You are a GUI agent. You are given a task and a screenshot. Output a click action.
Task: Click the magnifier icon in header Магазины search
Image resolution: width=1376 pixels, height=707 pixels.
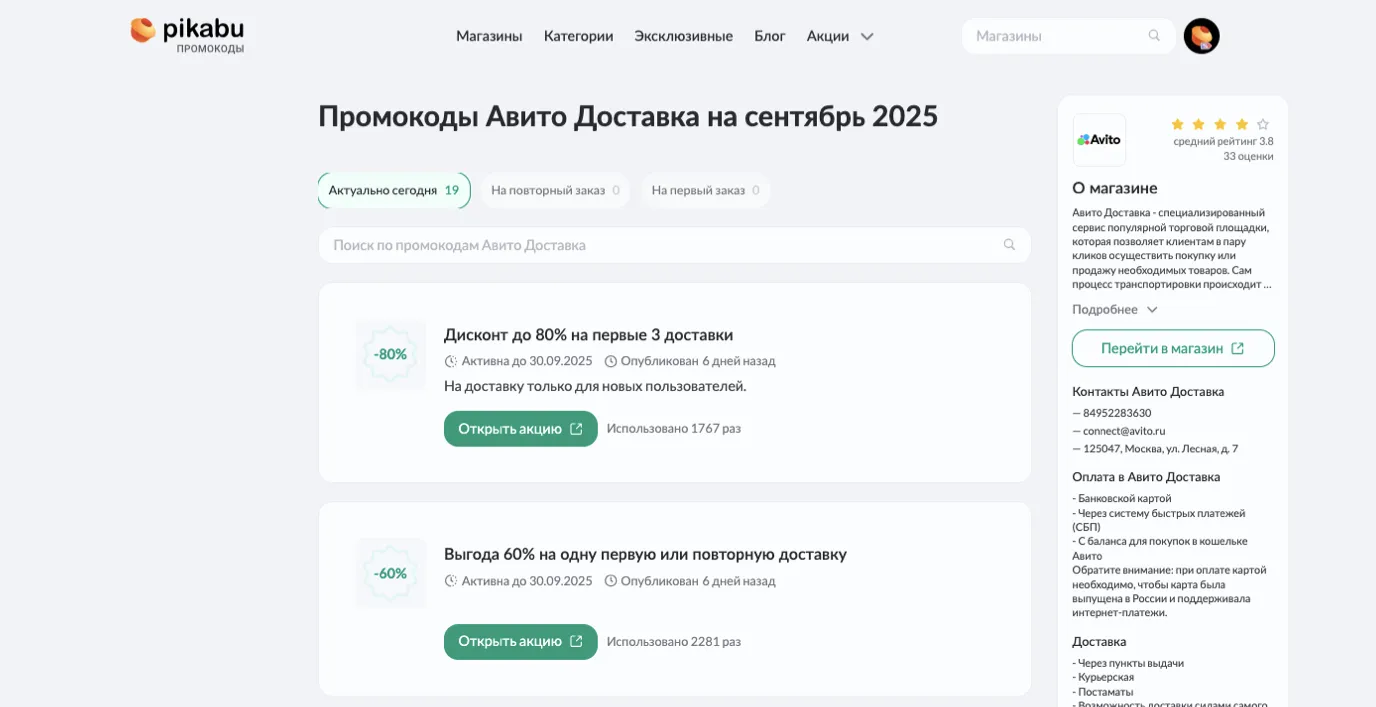tap(1154, 36)
